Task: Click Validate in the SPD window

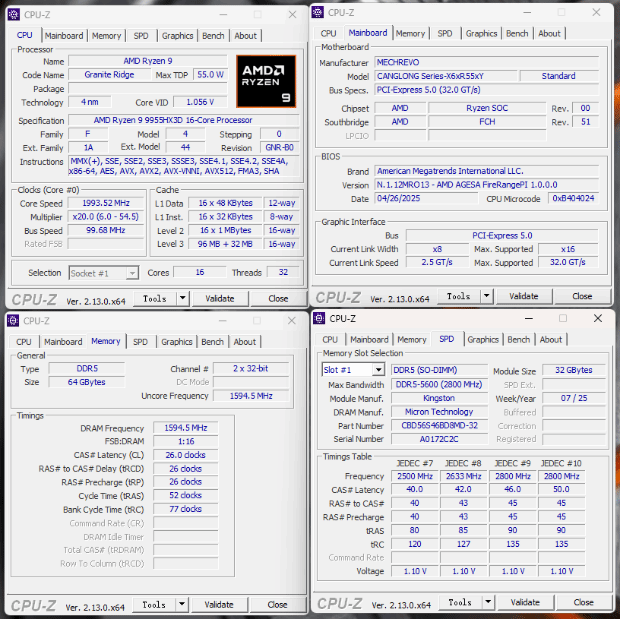Action: click(525, 602)
